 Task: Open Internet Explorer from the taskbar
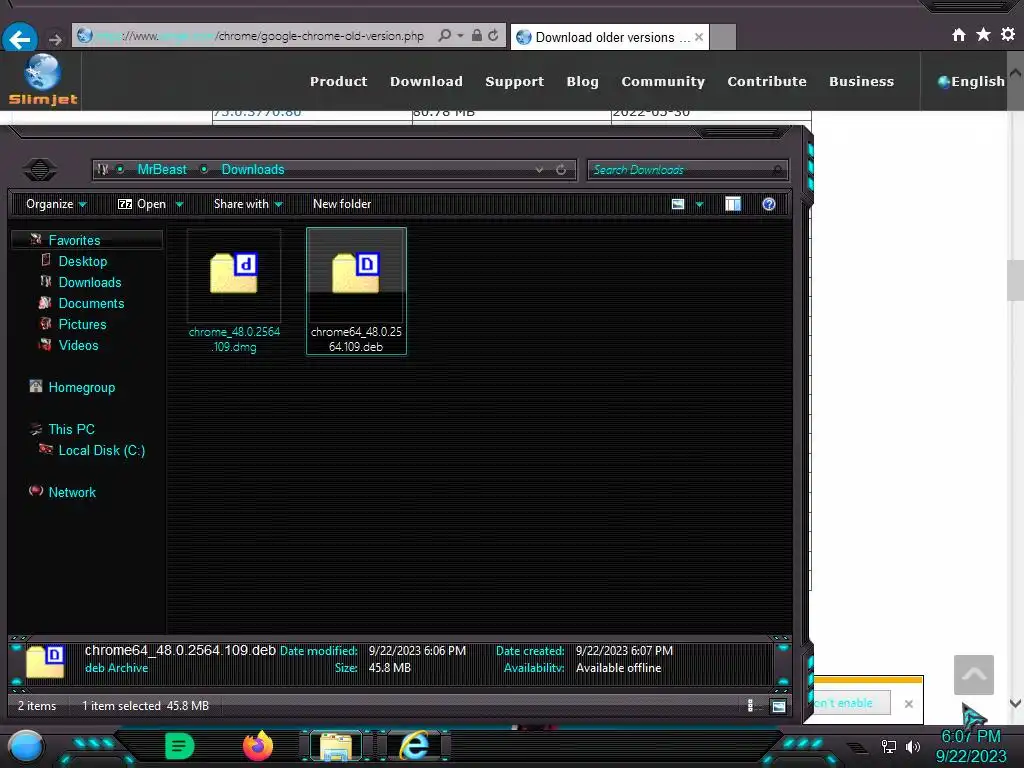(x=415, y=746)
